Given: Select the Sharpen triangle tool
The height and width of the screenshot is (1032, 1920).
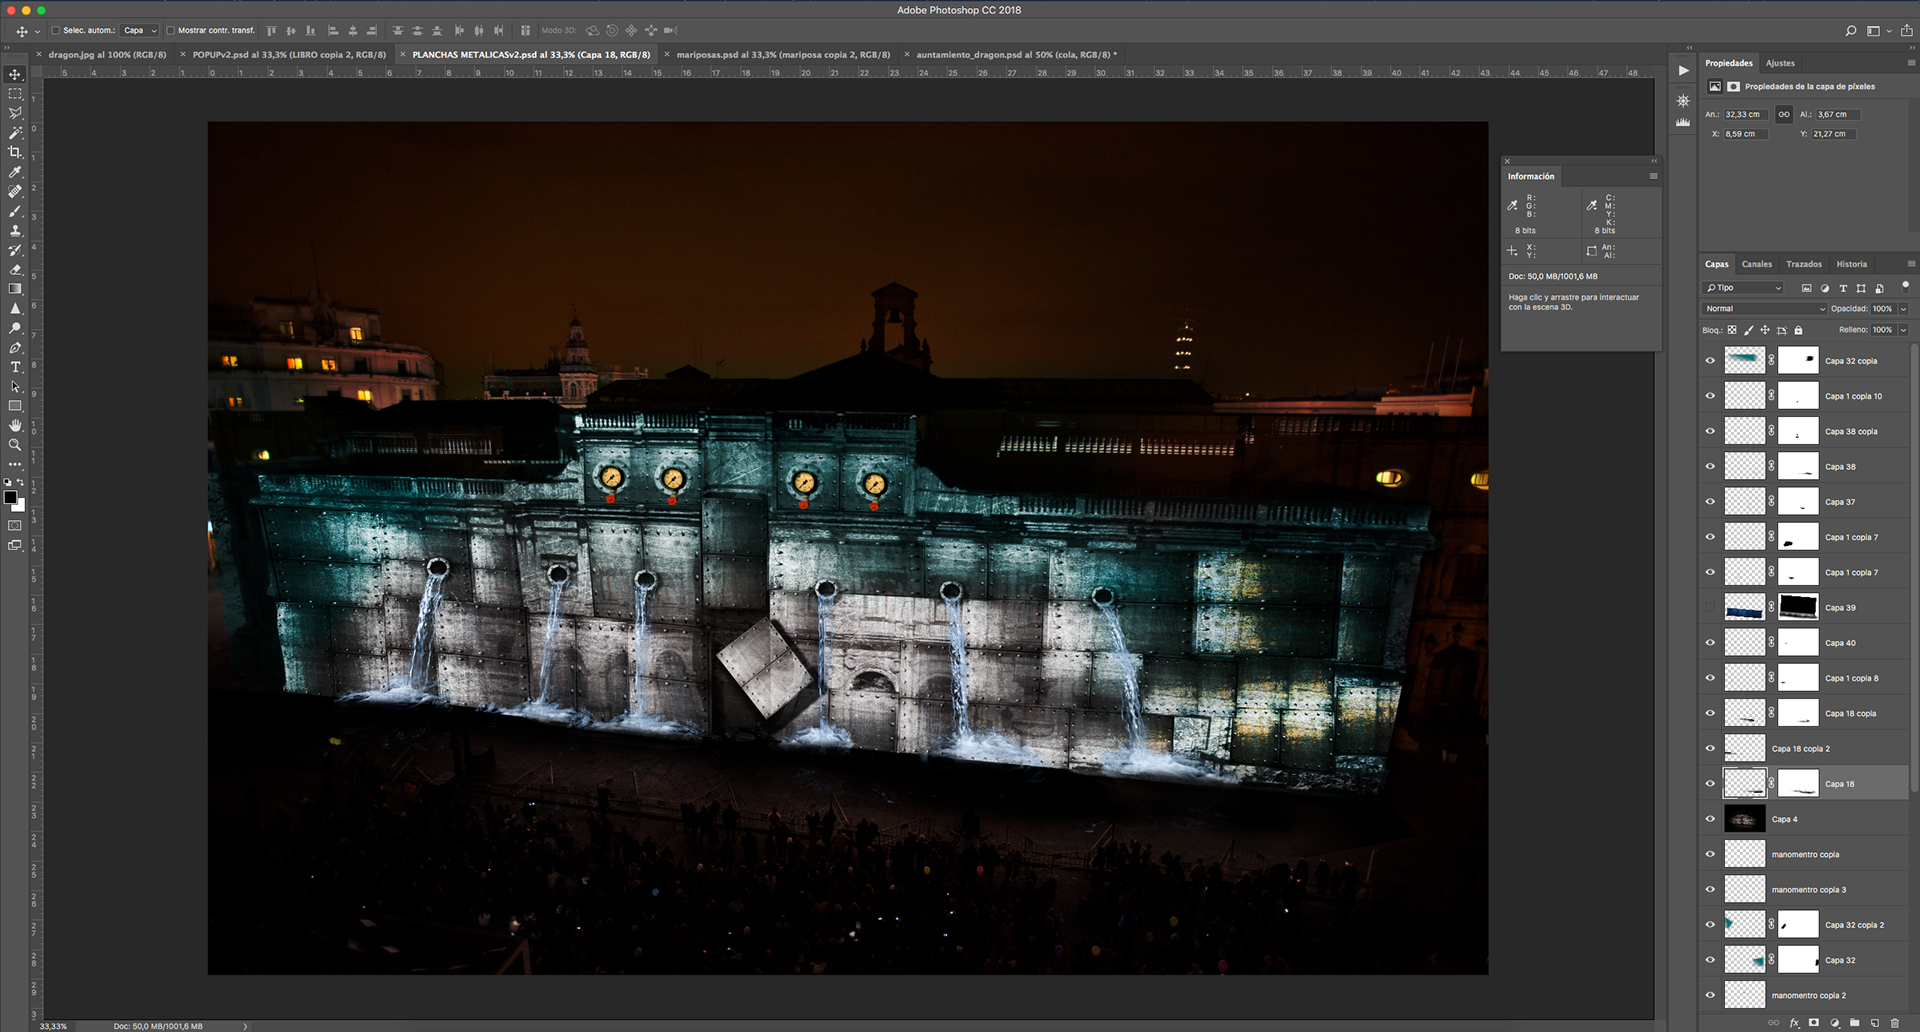Looking at the screenshot, I should [15, 309].
